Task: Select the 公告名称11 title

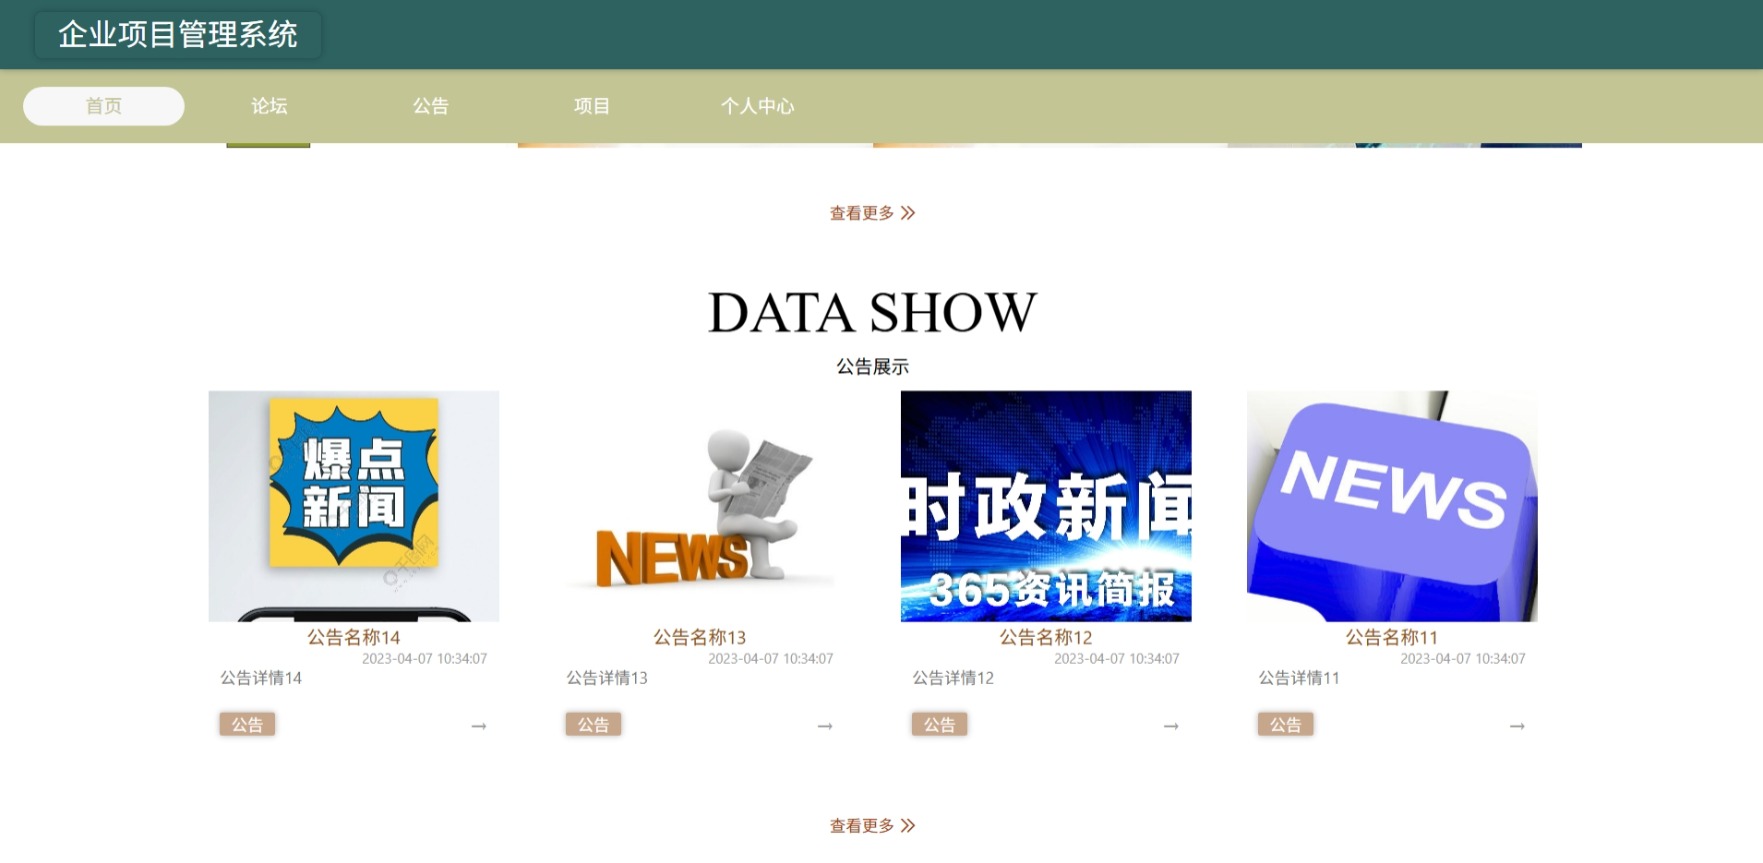Action: point(1392,637)
